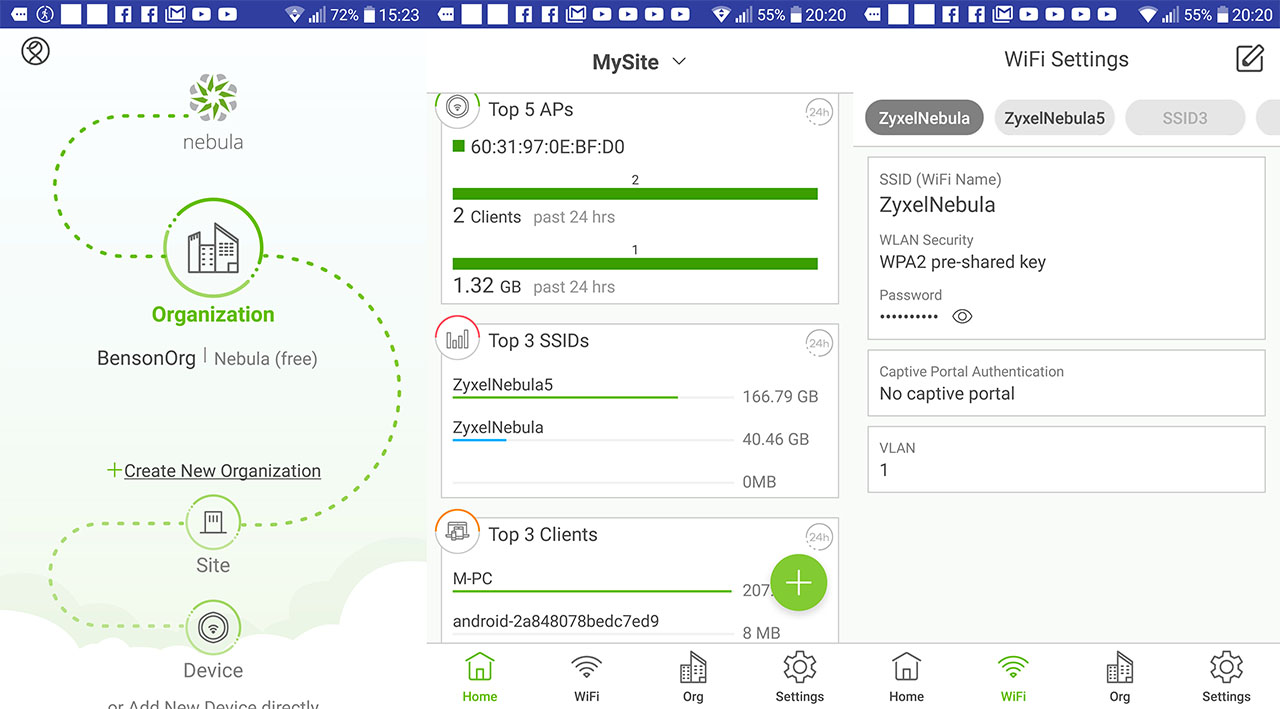Tap the WiFi Settings screen title
Screen dimensions: 1280x709
click(x=1066, y=60)
